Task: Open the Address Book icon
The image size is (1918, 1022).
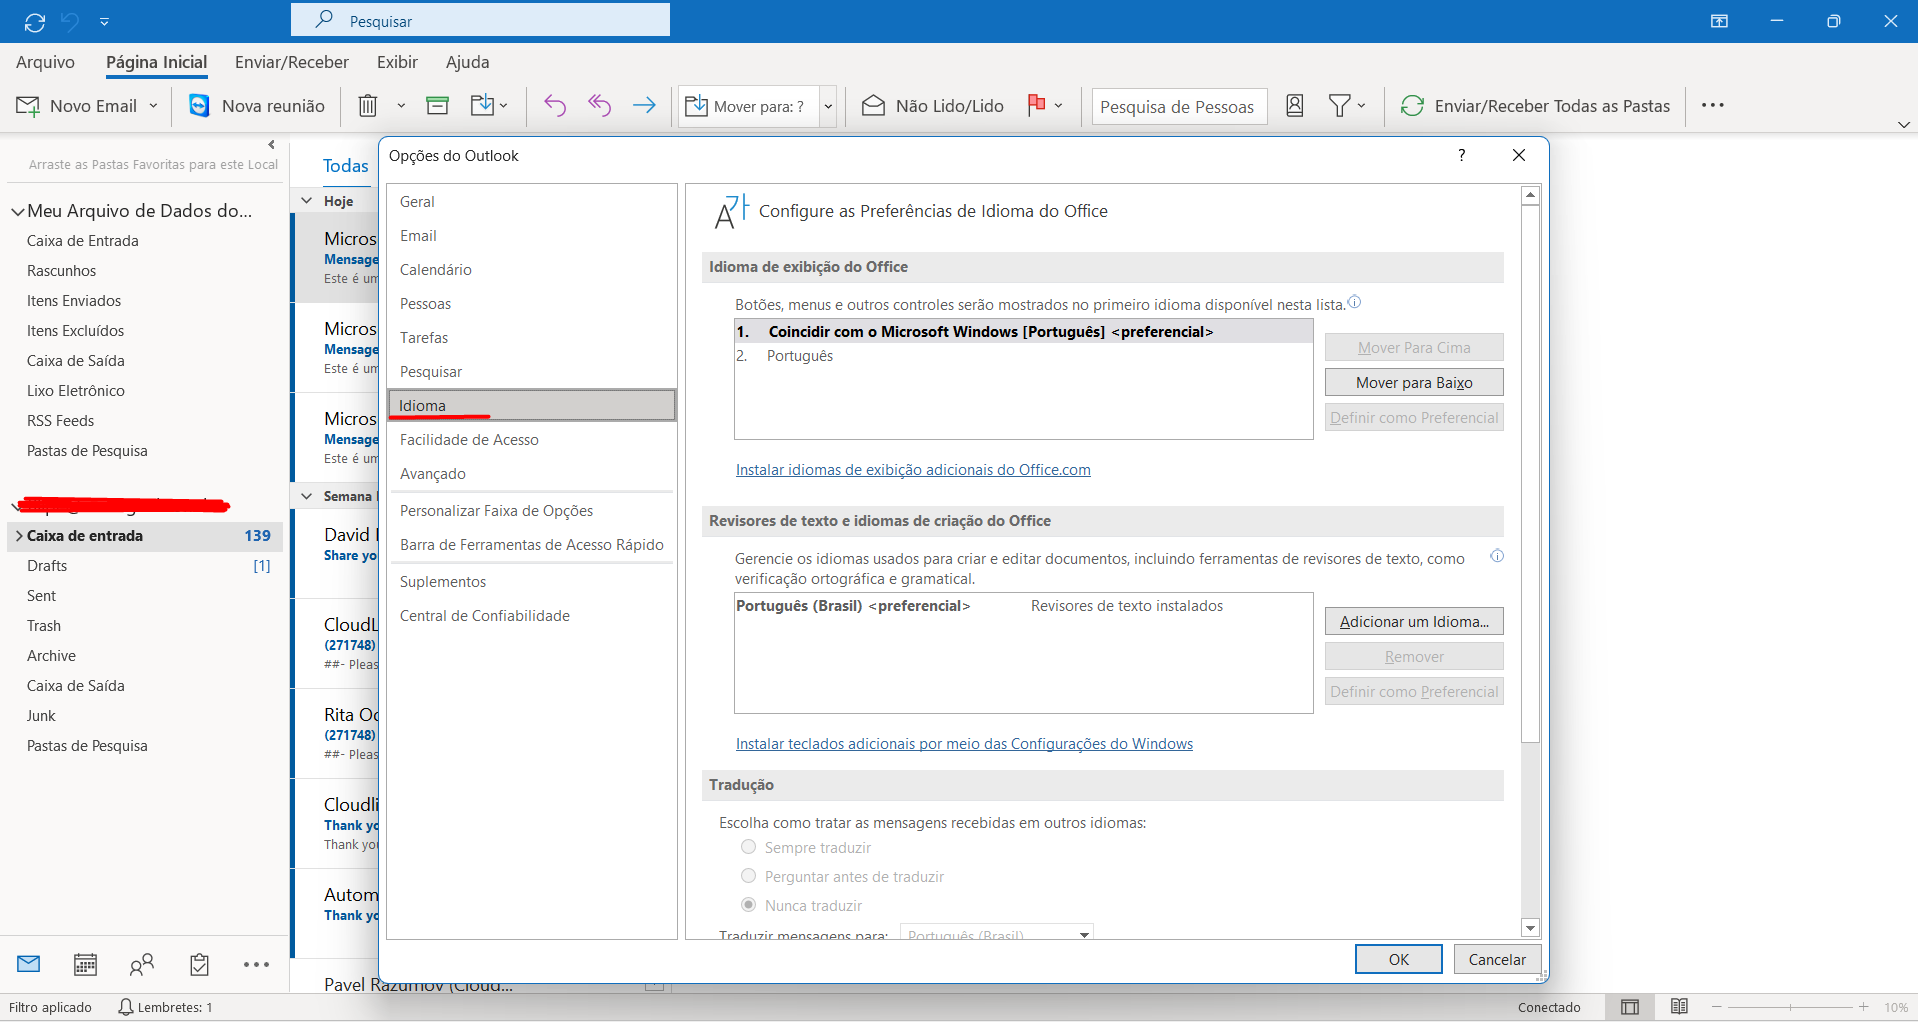Action: point(1294,106)
